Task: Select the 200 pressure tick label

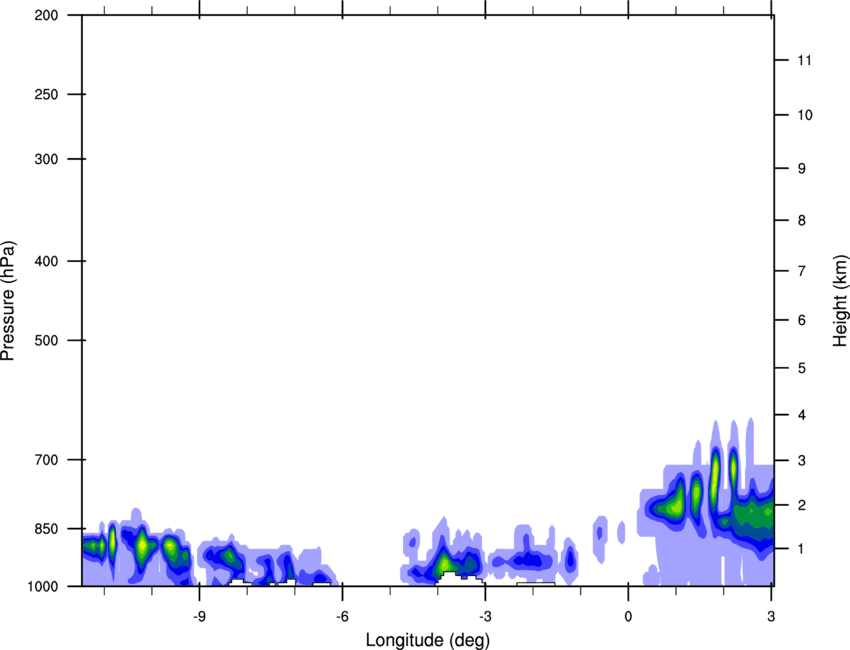Action: pyautogui.click(x=47, y=15)
